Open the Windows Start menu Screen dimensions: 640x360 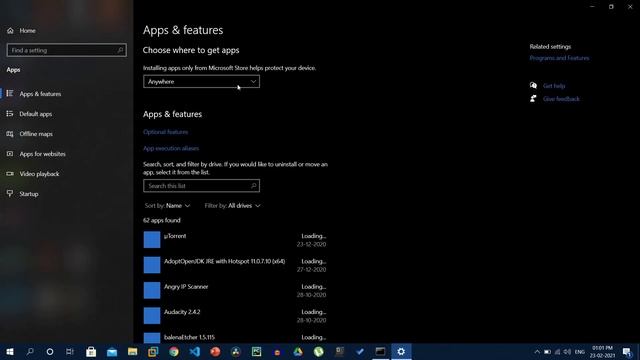[10, 351]
